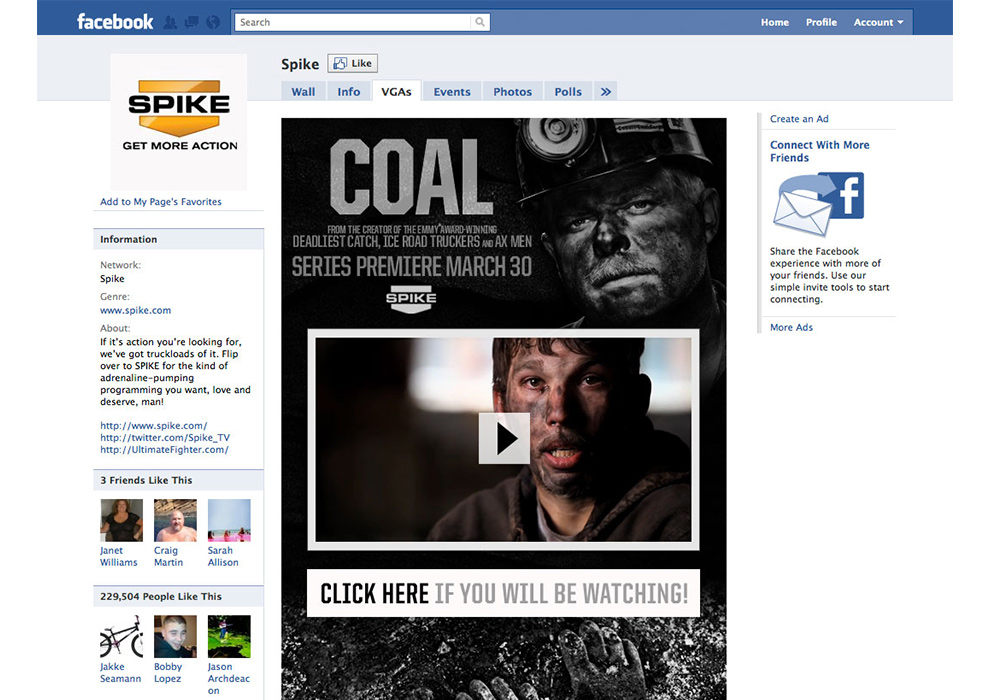The image size is (990, 700).
Task: Click the '3 Friends Like This' header
Action: pyautogui.click(x=179, y=480)
